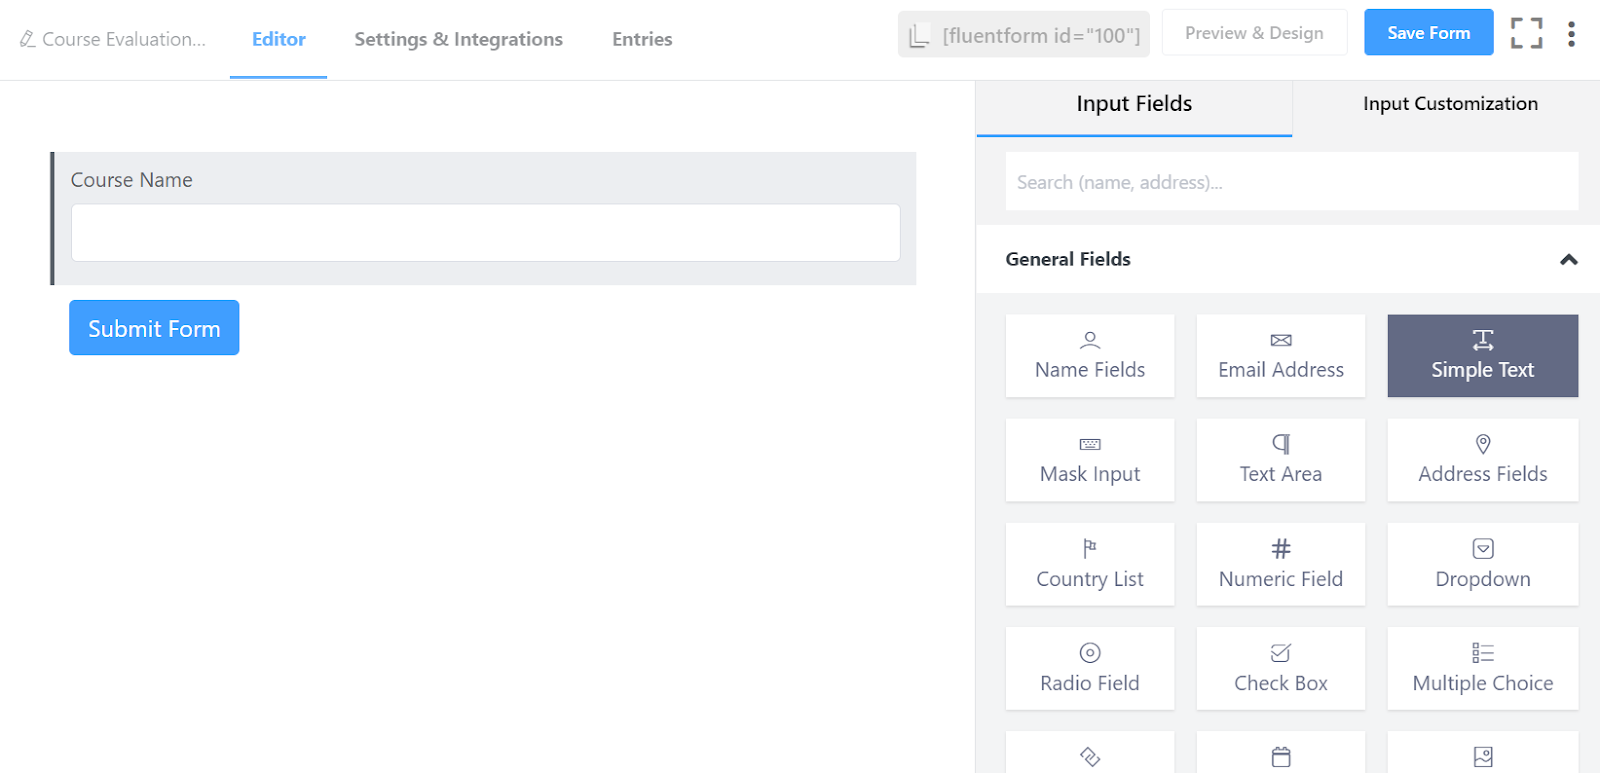Click the field search box
1600x773 pixels.
(1291, 182)
